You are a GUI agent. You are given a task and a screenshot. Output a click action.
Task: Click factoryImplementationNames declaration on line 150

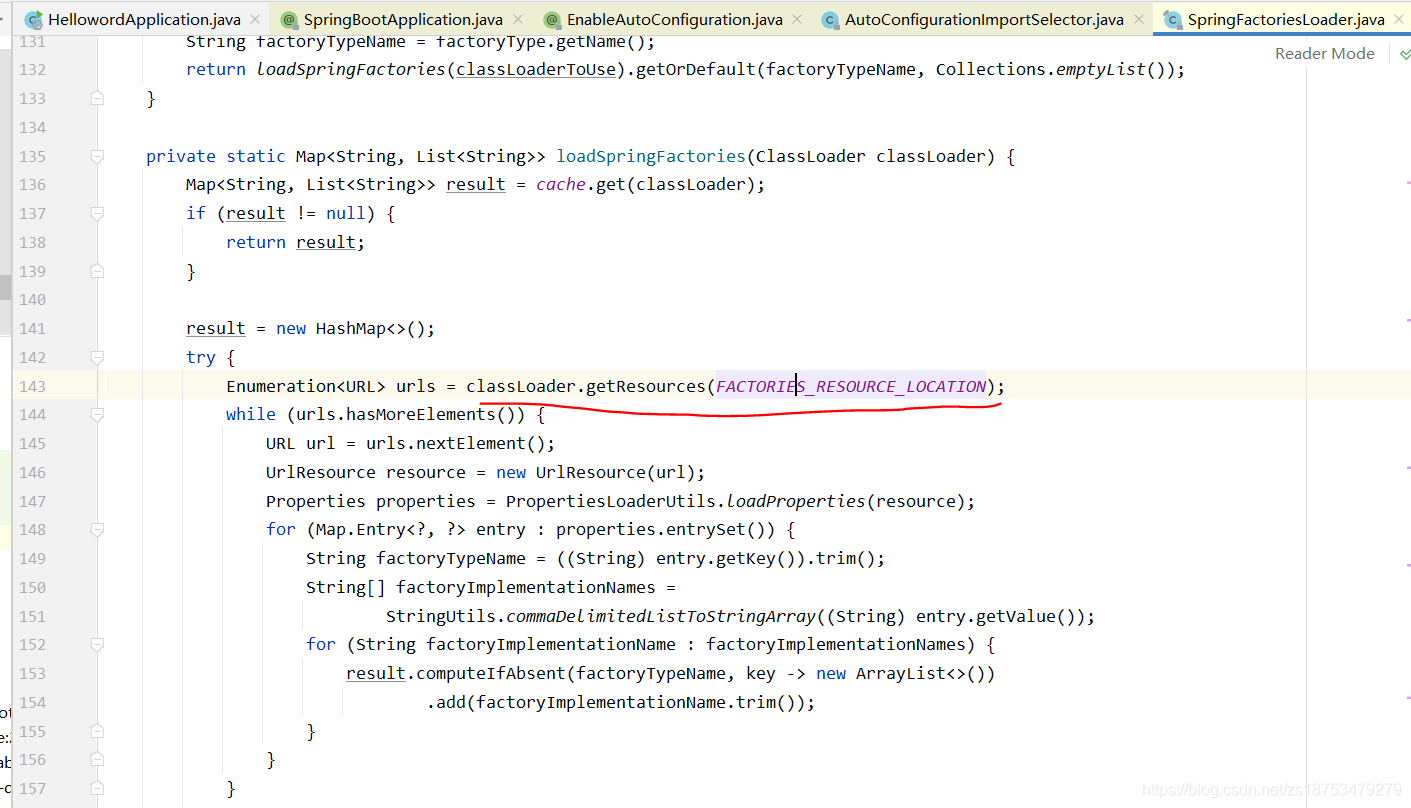point(526,587)
